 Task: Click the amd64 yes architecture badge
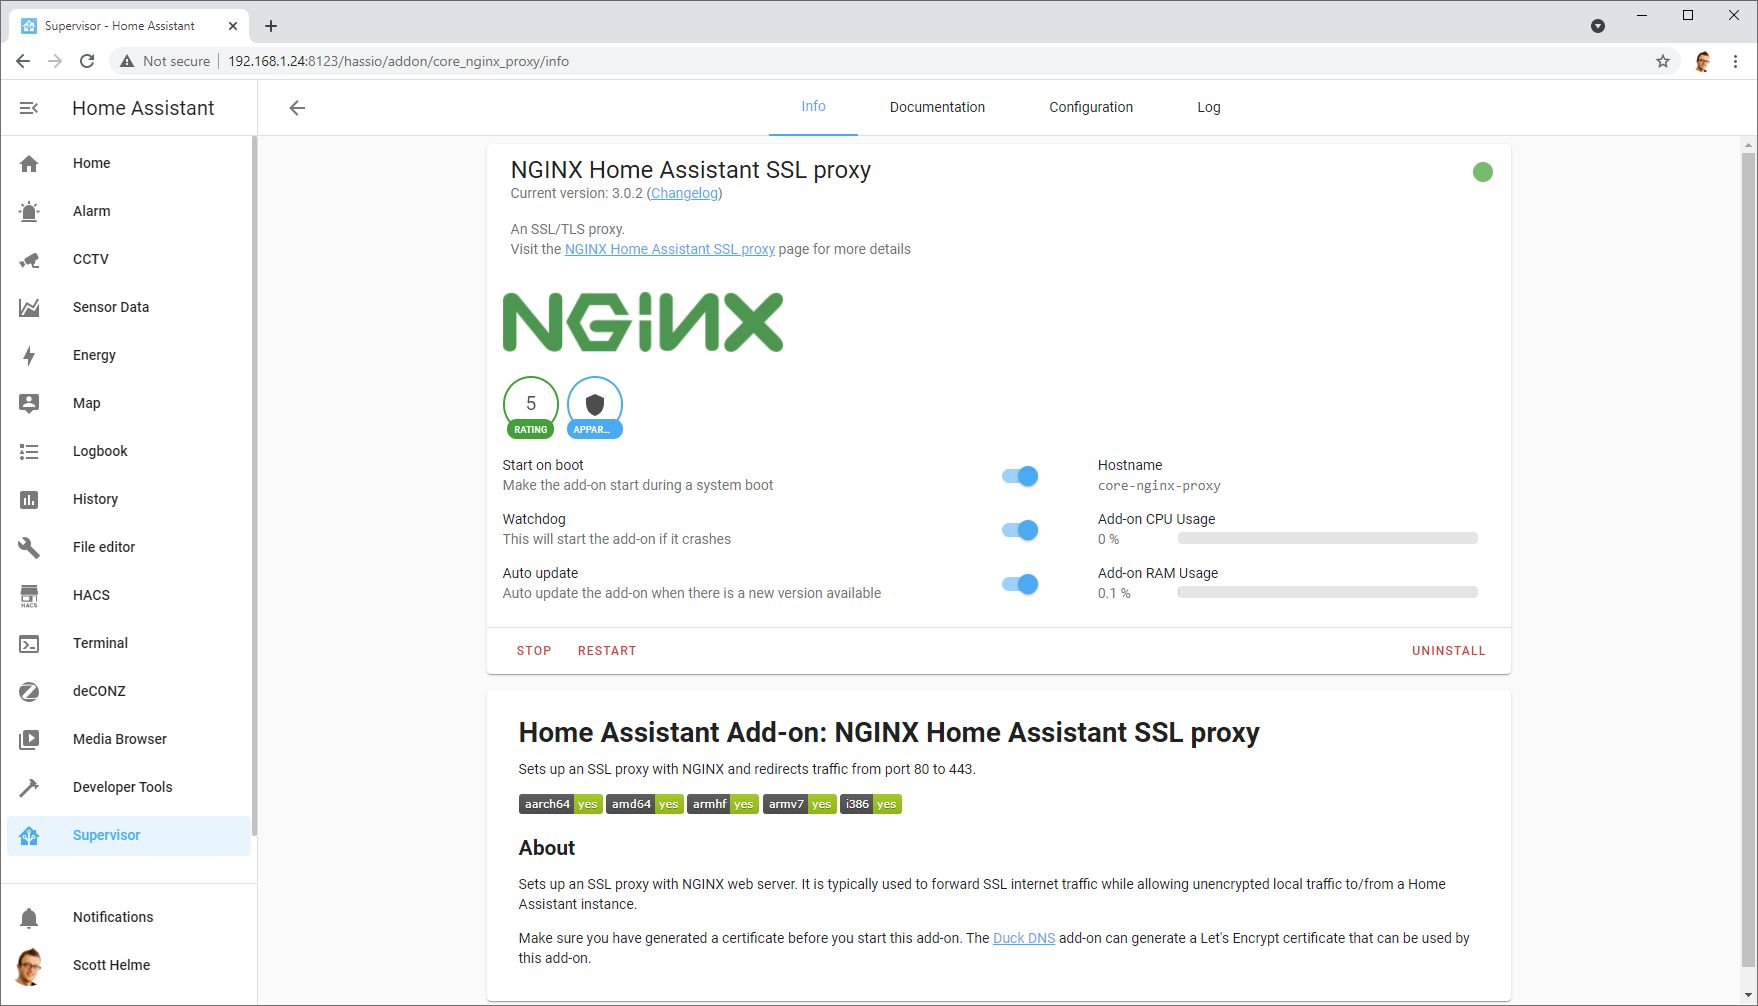point(645,804)
